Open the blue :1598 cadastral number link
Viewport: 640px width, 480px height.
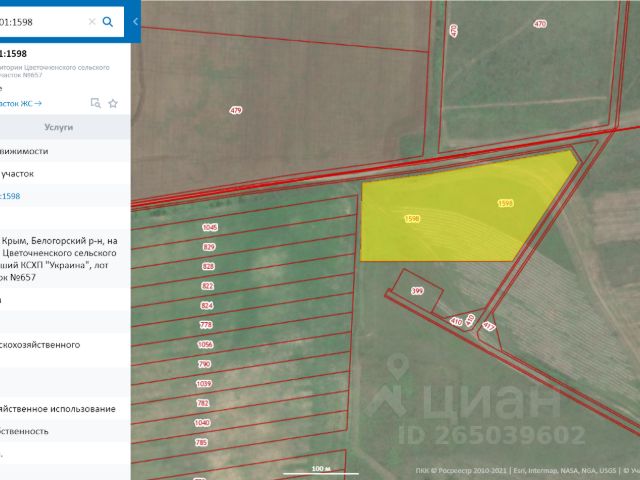(x=10, y=196)
